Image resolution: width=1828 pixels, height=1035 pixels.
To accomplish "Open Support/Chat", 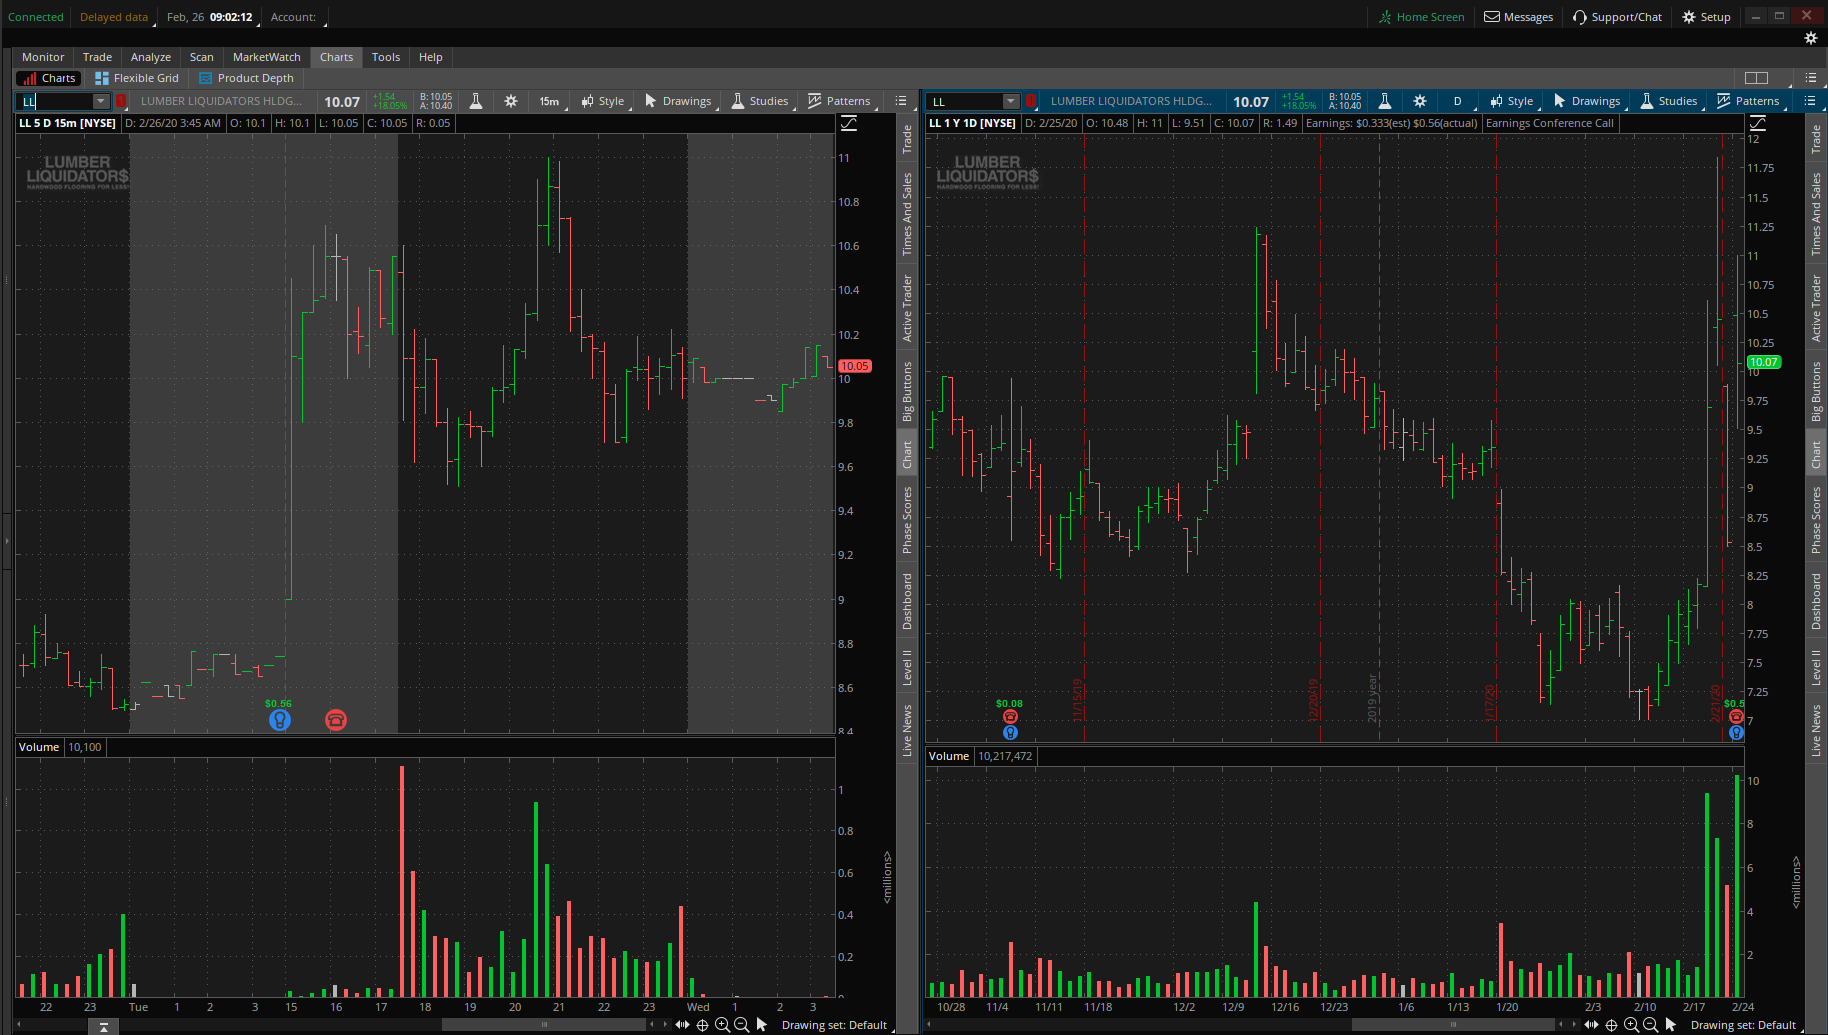I will tap(1617, 17).
